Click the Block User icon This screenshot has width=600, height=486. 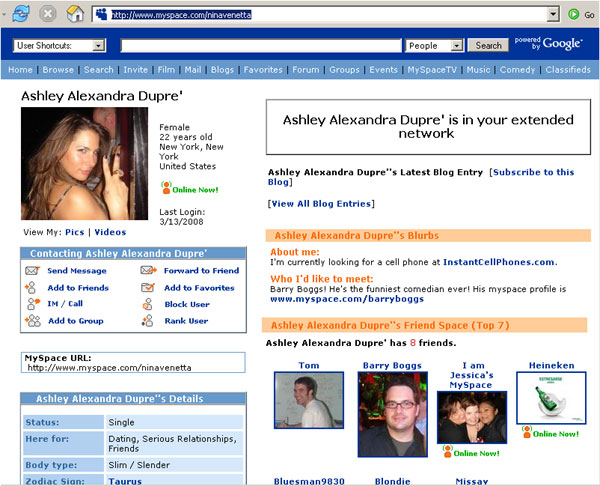pos(147,304)
